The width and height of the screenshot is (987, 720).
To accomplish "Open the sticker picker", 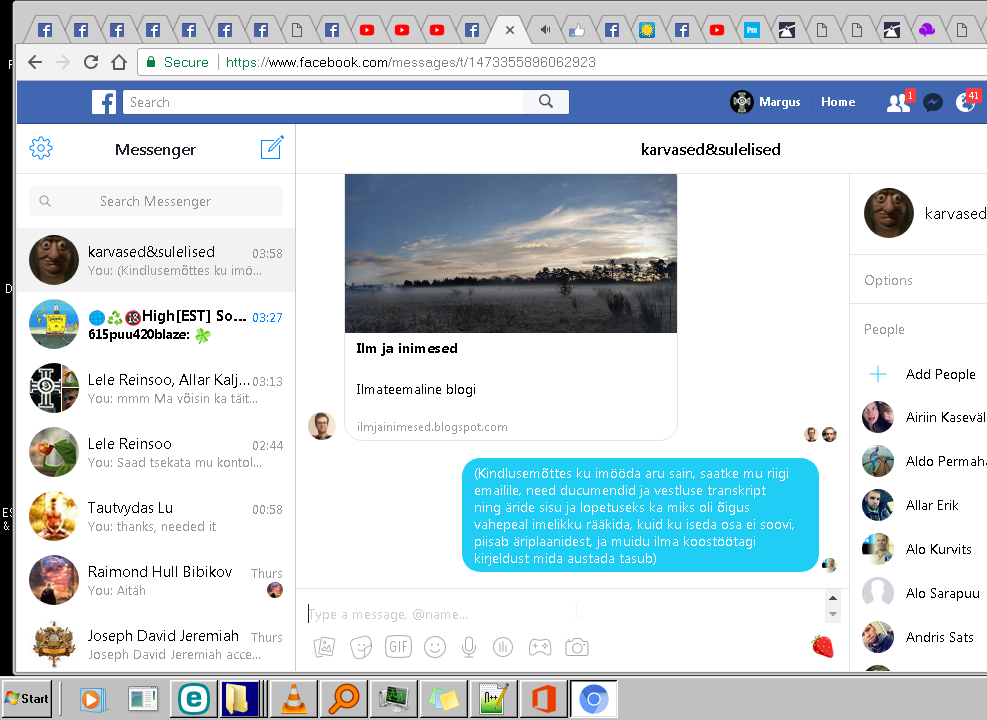I will pyautogui.click(x=361, y=647).
